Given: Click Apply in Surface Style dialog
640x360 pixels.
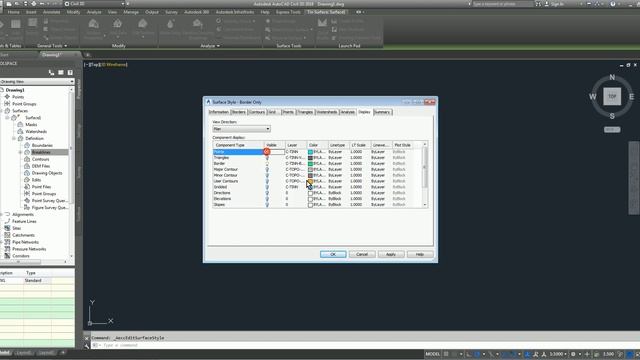Looking at the screenshot, I should (391, 254).
